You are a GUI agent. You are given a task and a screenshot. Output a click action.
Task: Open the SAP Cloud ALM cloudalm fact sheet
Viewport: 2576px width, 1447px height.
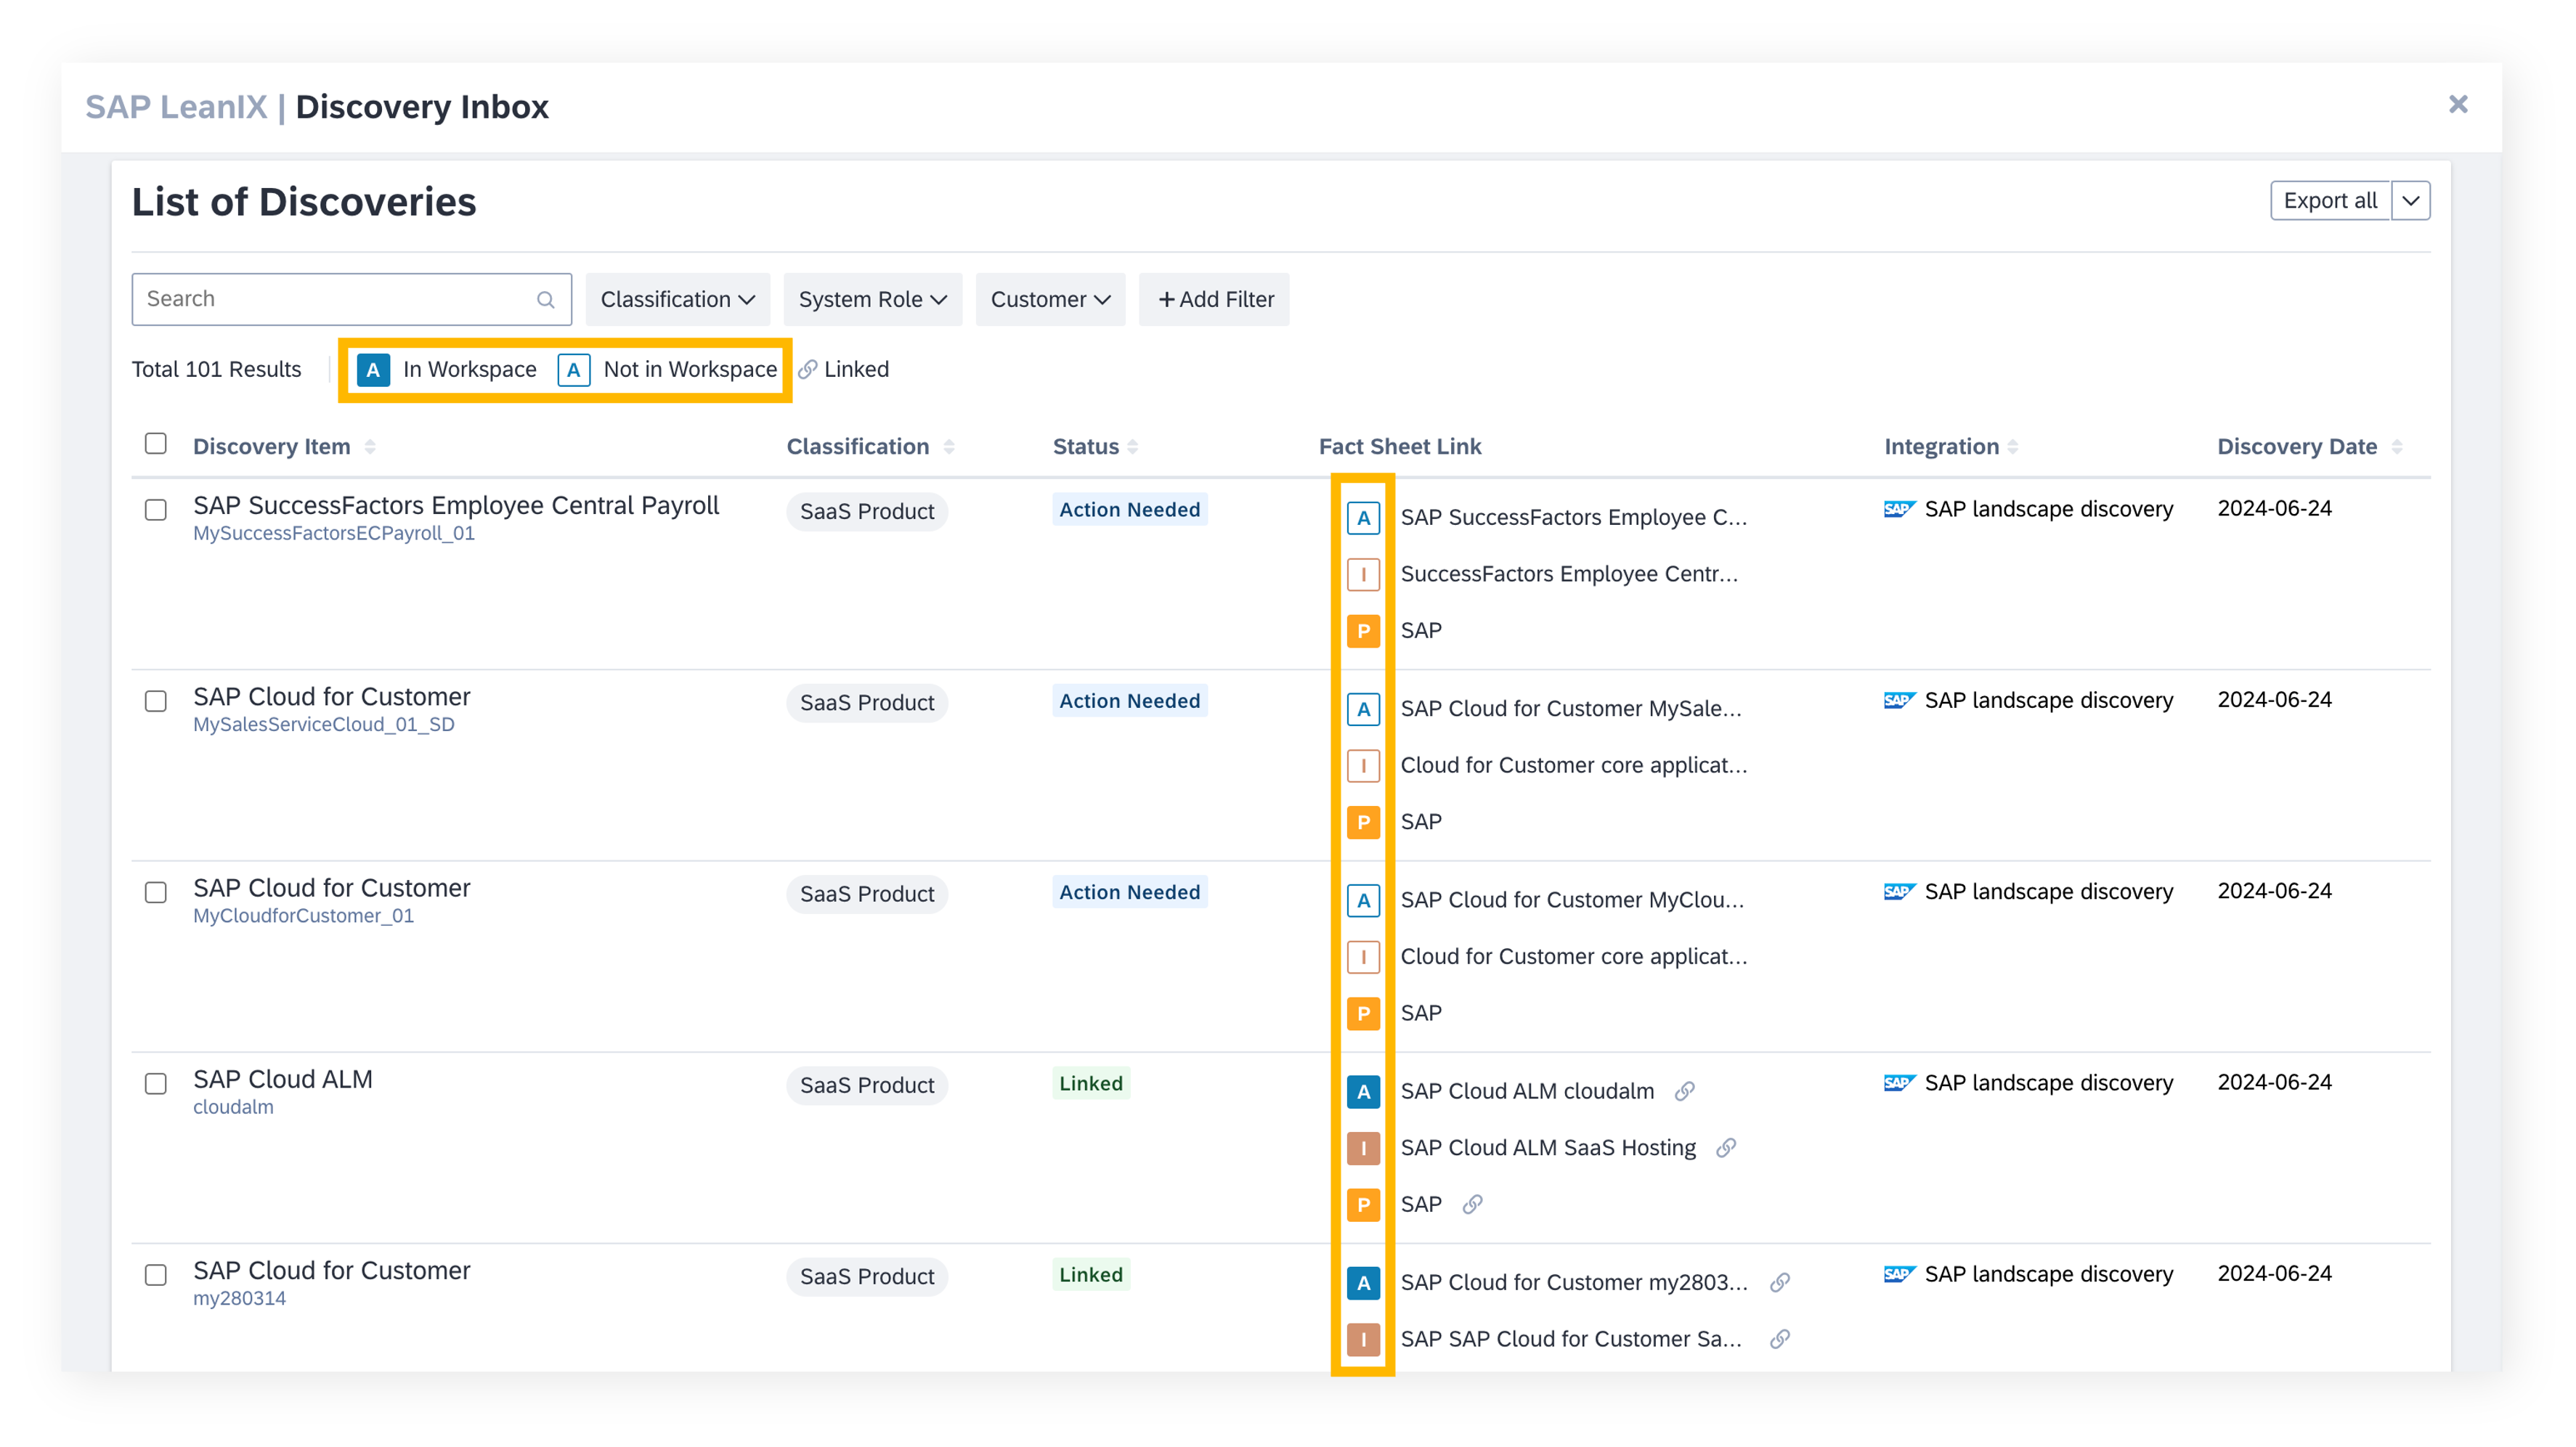click(1527, 1091)
